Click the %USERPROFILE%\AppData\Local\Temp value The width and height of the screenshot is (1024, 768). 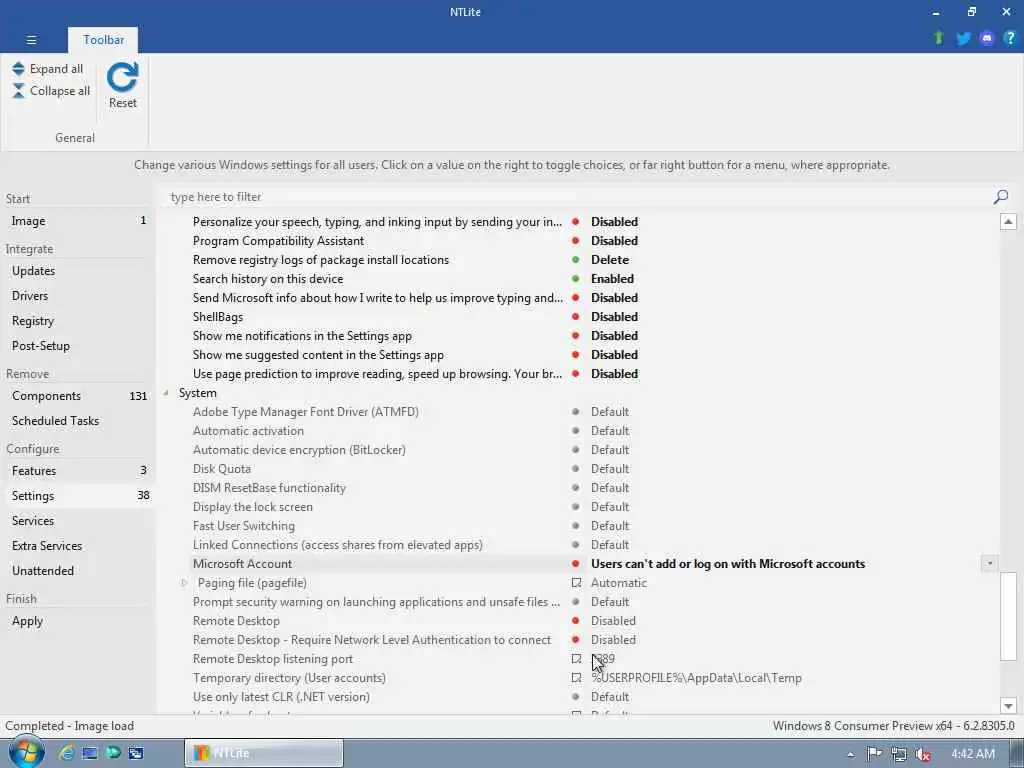click(x=696, y=678)
